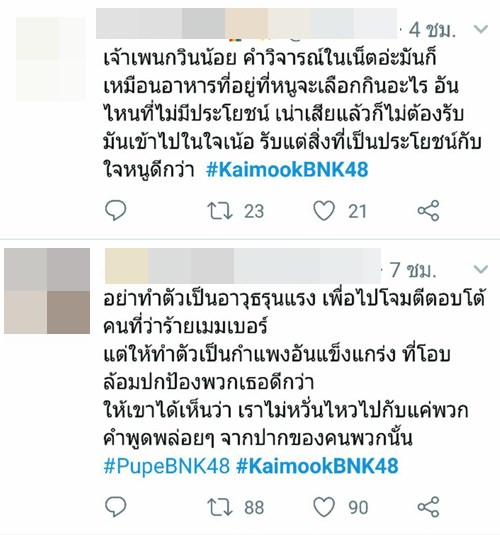
Task: Open #KaimookBNK48 hashtag in first tweet
Action: (x=287, y=170)
